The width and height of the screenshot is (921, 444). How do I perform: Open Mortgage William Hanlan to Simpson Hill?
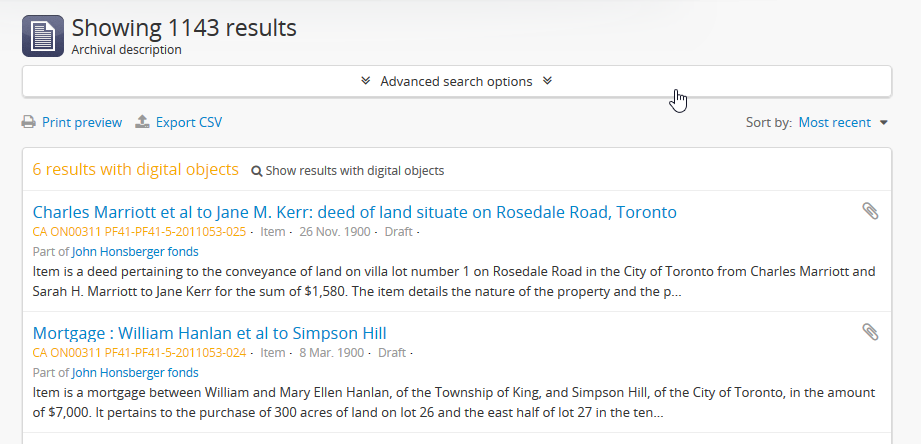click(x=209, y=333)
